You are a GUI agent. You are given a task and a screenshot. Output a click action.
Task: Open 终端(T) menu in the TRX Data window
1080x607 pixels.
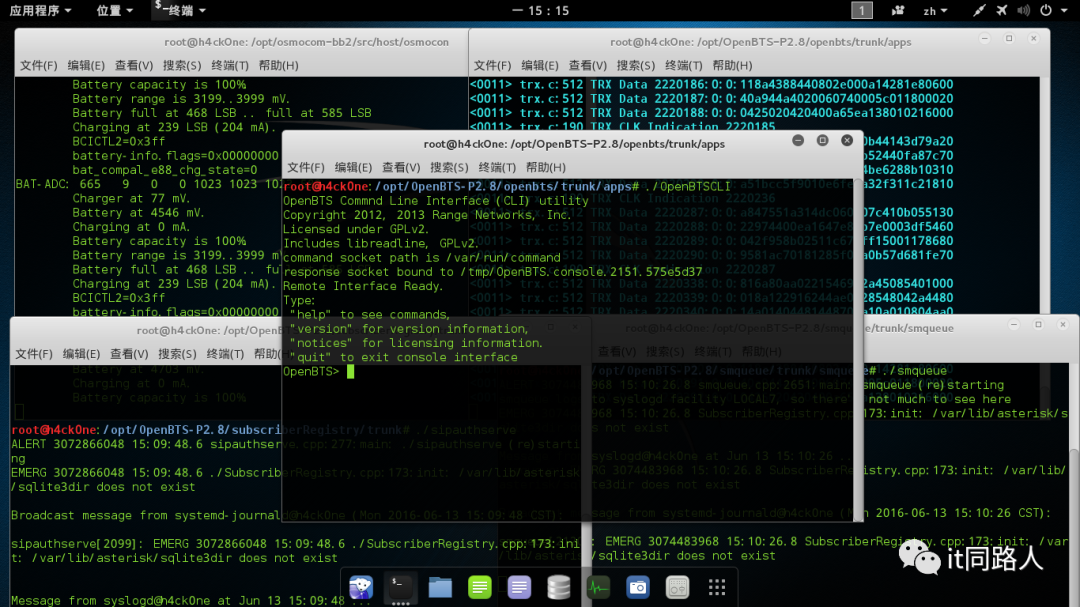coord(683,65)
